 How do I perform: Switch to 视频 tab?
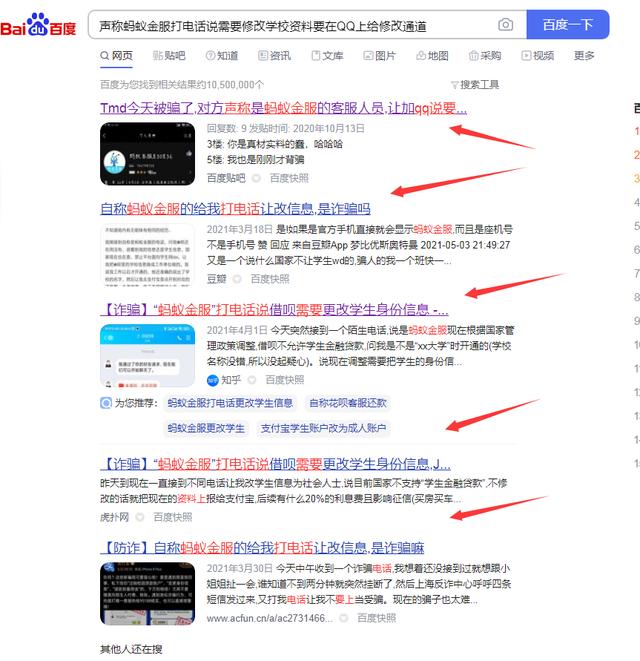pos(538,56)
